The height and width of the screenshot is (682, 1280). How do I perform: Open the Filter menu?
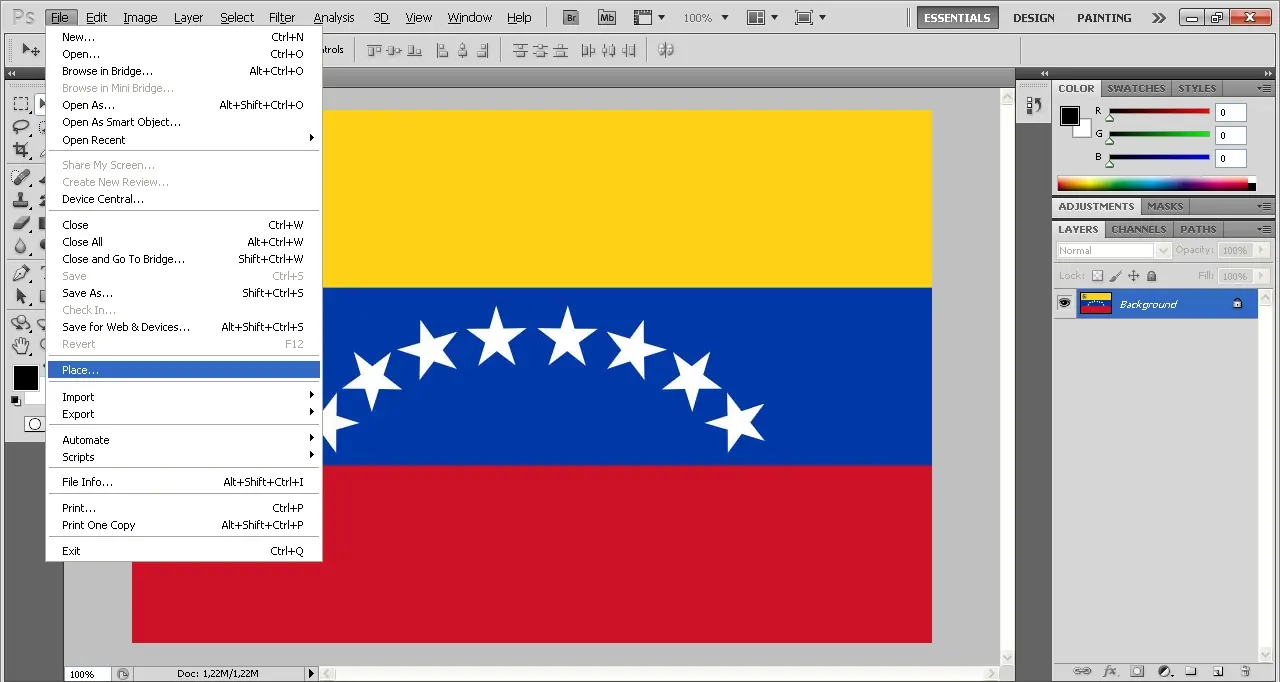[x=282, y=17]
